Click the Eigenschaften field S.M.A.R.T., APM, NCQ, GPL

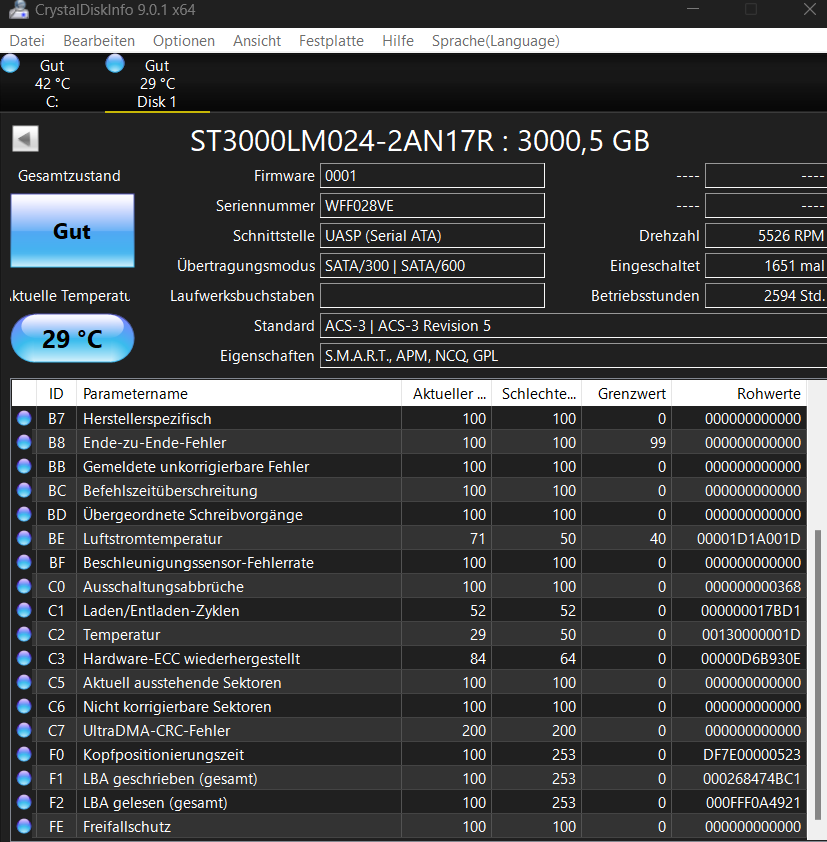[573, 356]
